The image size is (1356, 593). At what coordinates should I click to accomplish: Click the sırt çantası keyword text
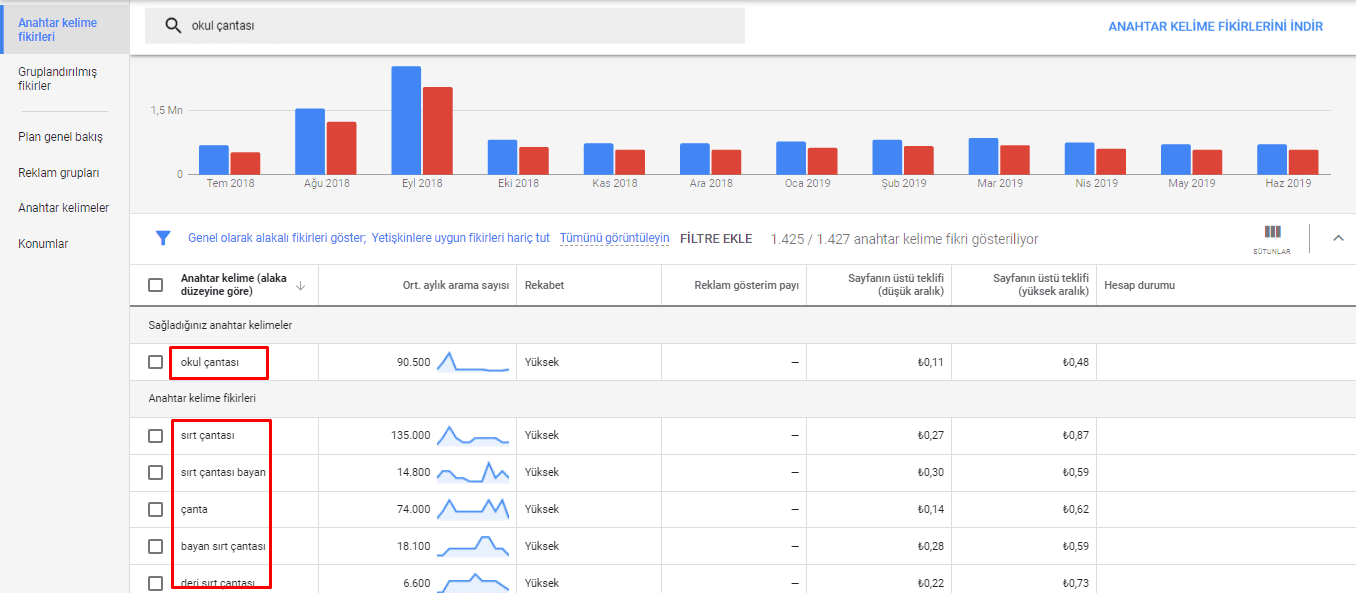tap(207, 436)
